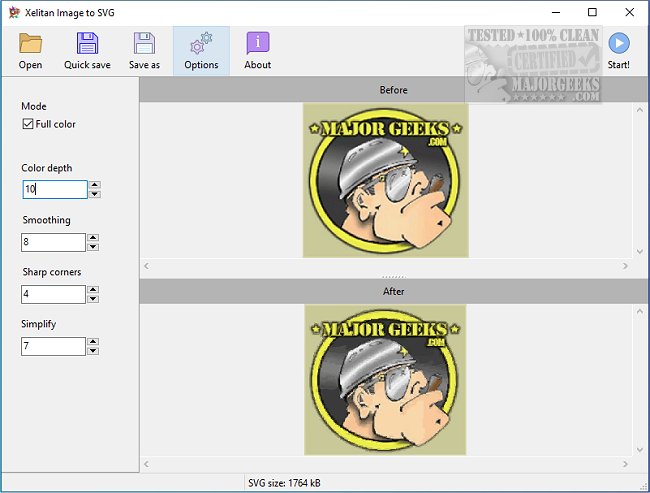Click the After preview image
The width and height of the screenshot is (650, 493).
pos(385,380)
